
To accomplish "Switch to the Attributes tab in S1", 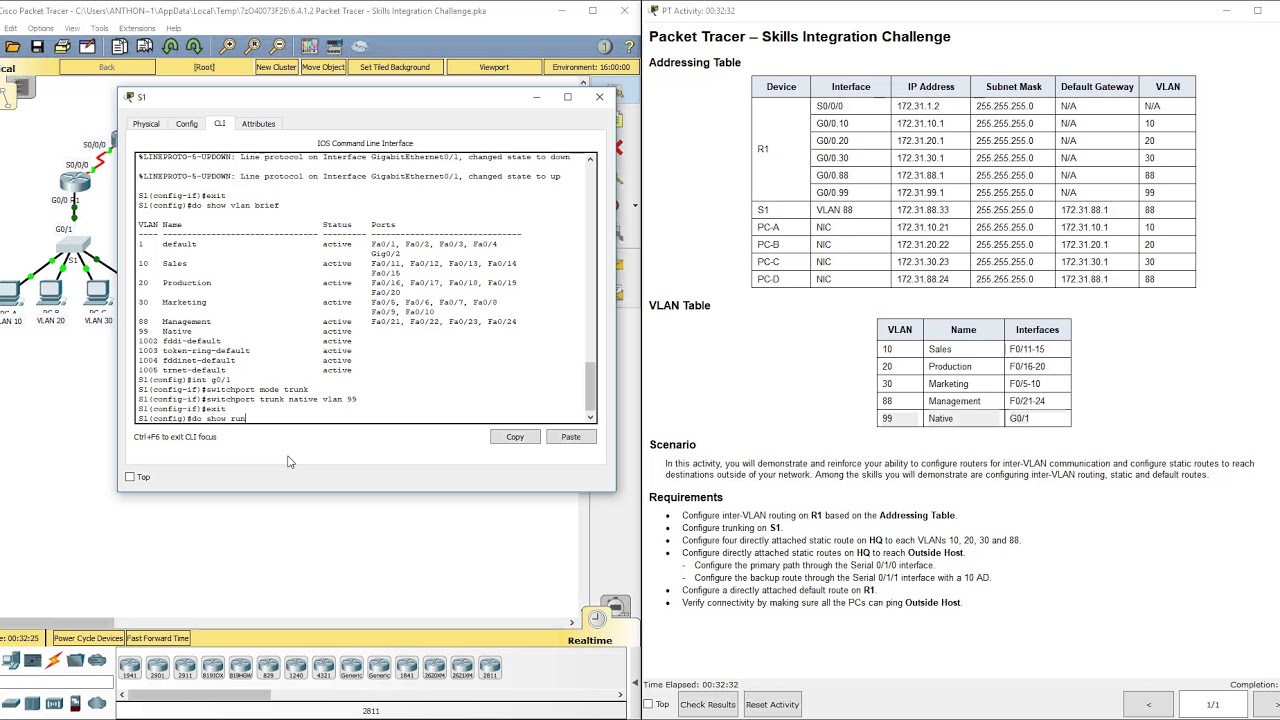I will (258, 124).
